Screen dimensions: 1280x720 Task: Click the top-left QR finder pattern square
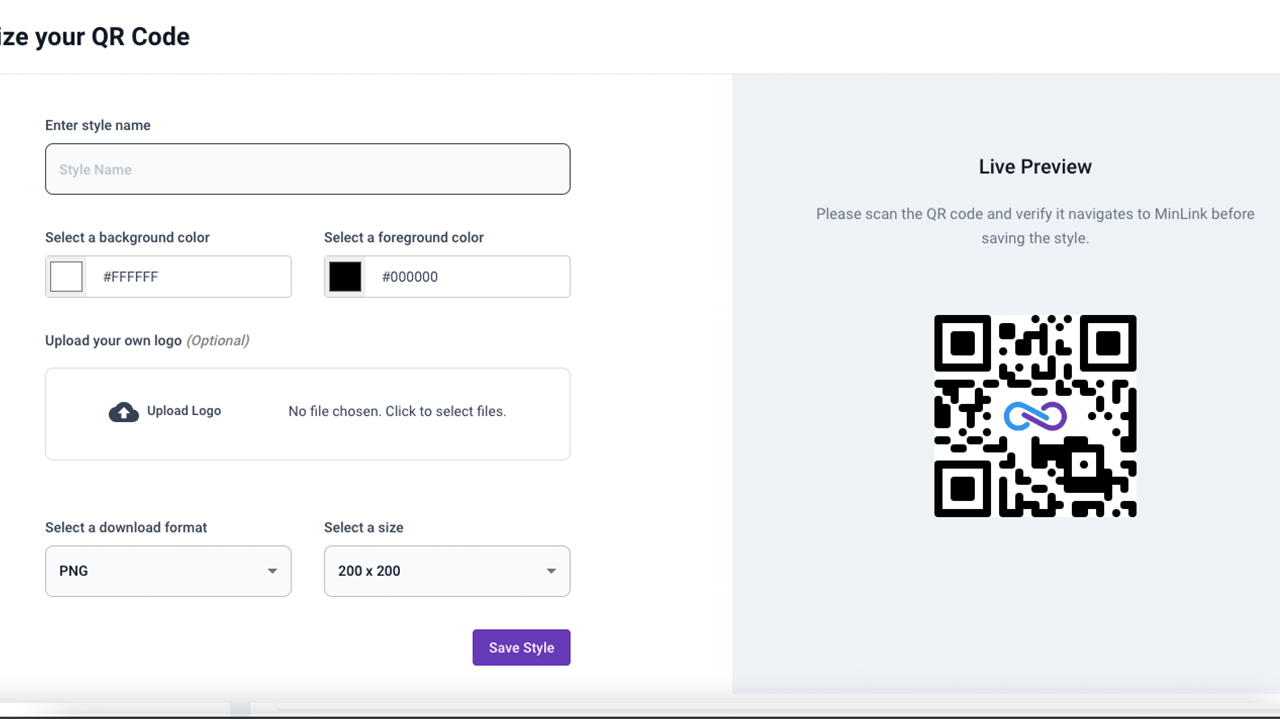point(962,343)
